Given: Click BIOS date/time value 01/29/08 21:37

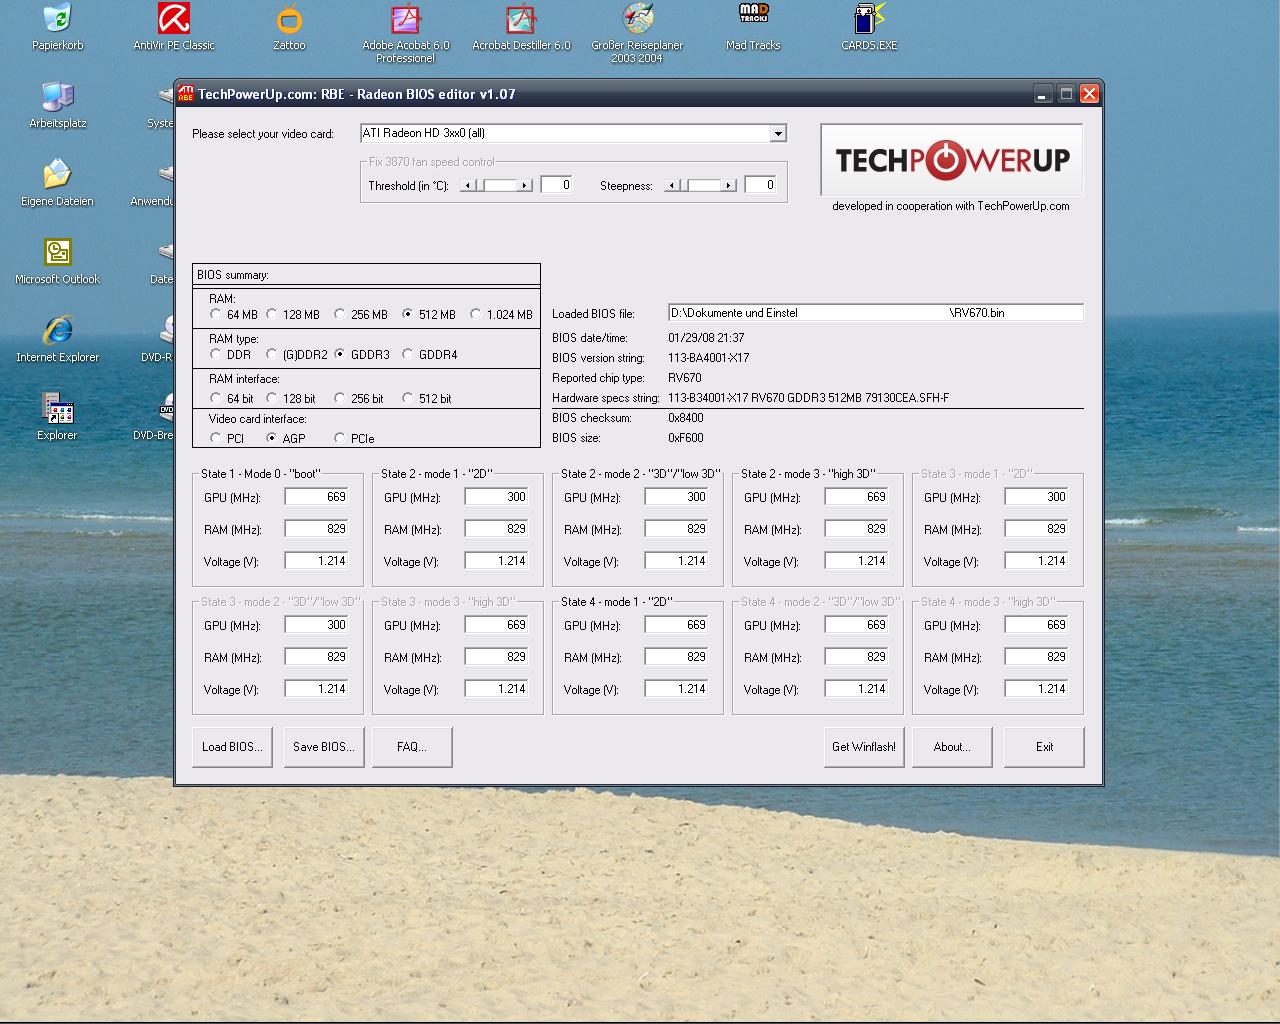Looking at the screenshot, I should pos(706,338).
